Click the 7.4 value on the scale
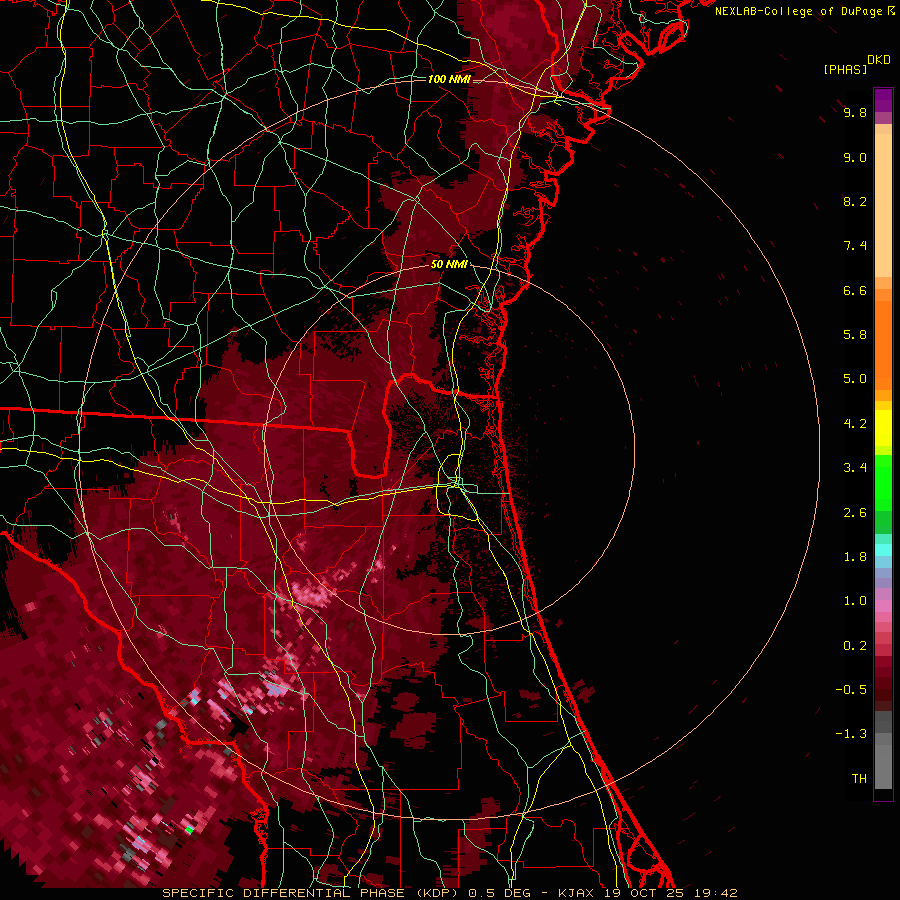The height and width of the screenshot is (900, 900). click(855, 246)
